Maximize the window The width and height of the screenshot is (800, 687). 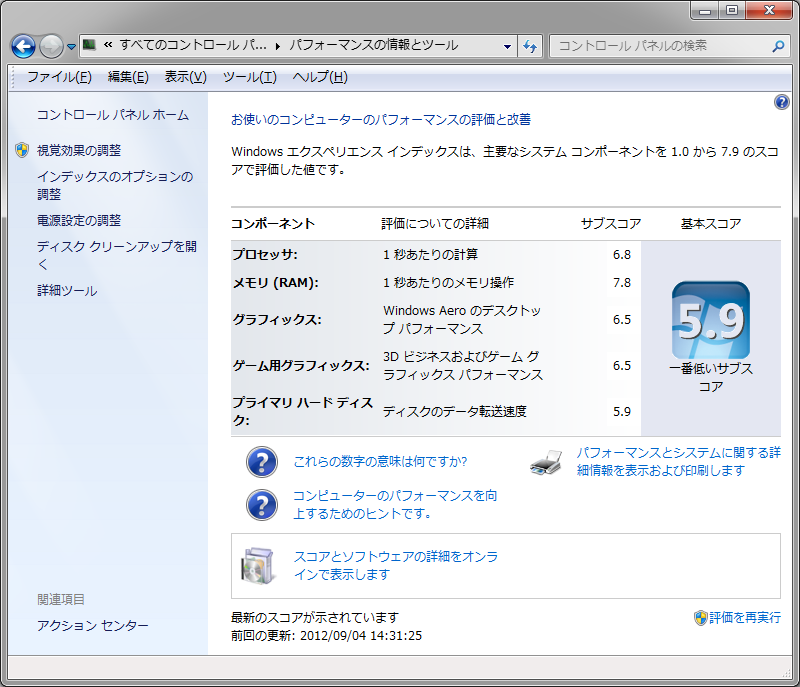[x=732, y=10]
